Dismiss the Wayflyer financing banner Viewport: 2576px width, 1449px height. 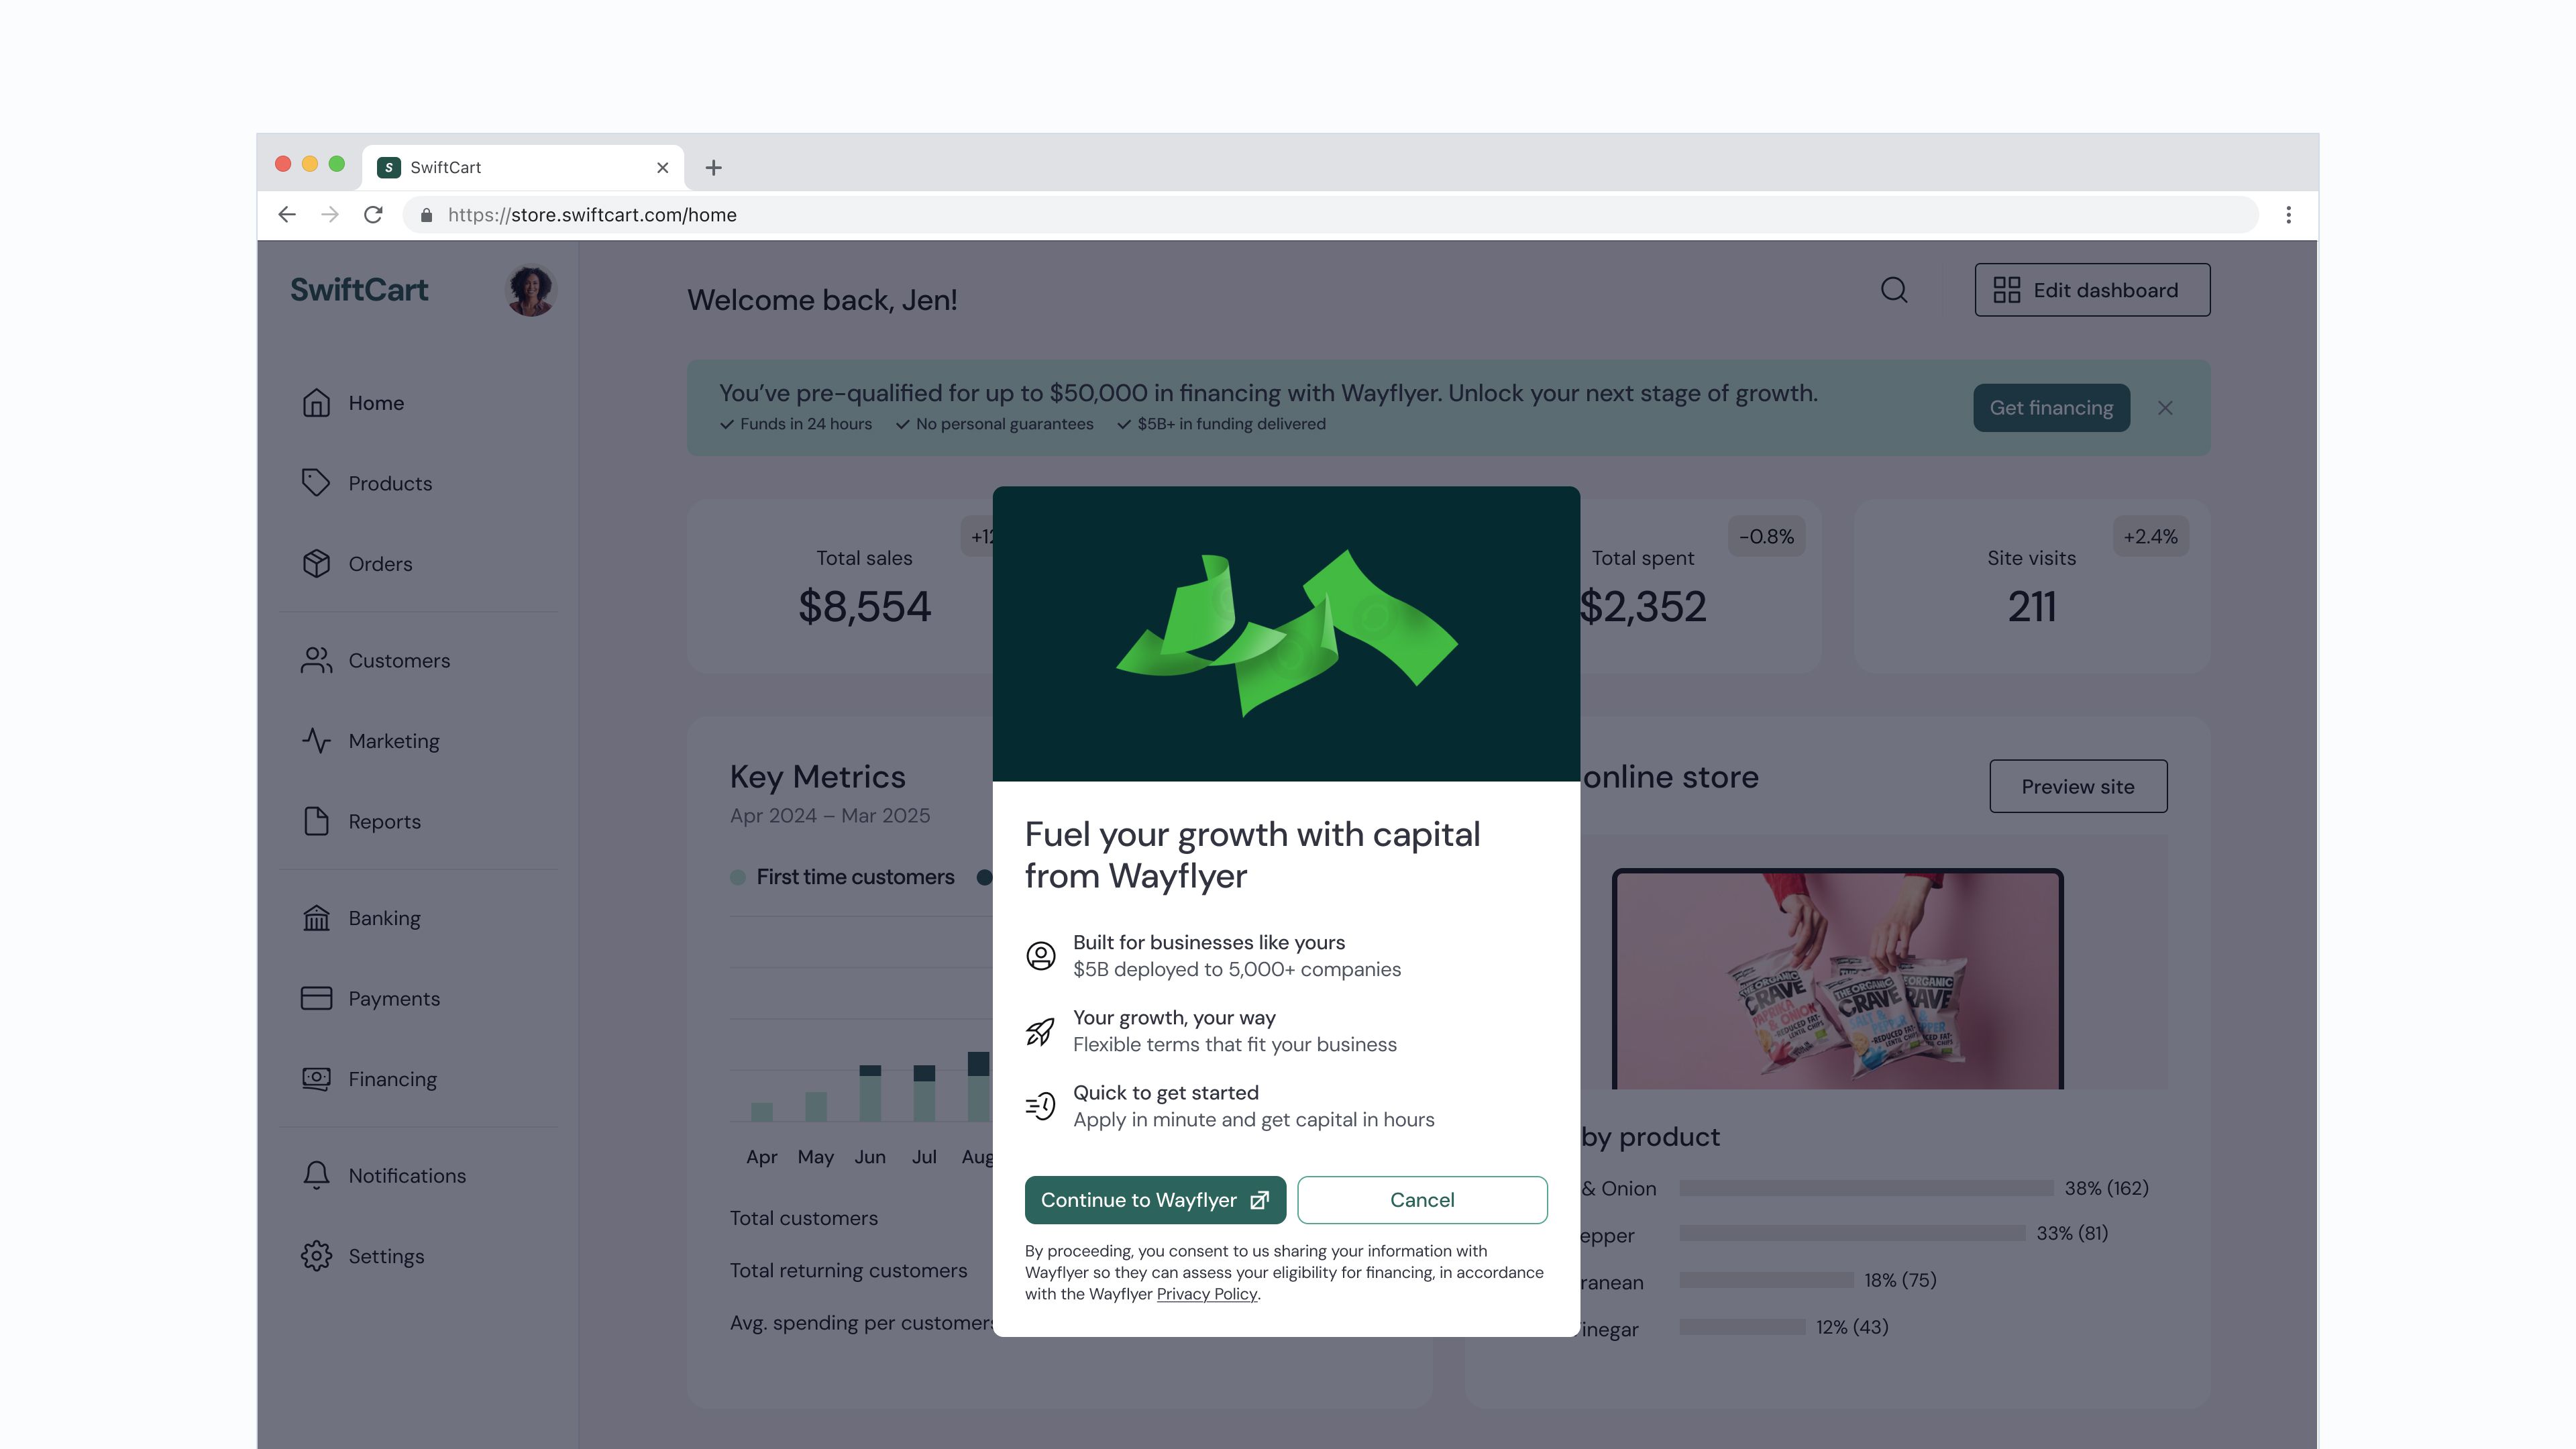[x=2165, y=408]
